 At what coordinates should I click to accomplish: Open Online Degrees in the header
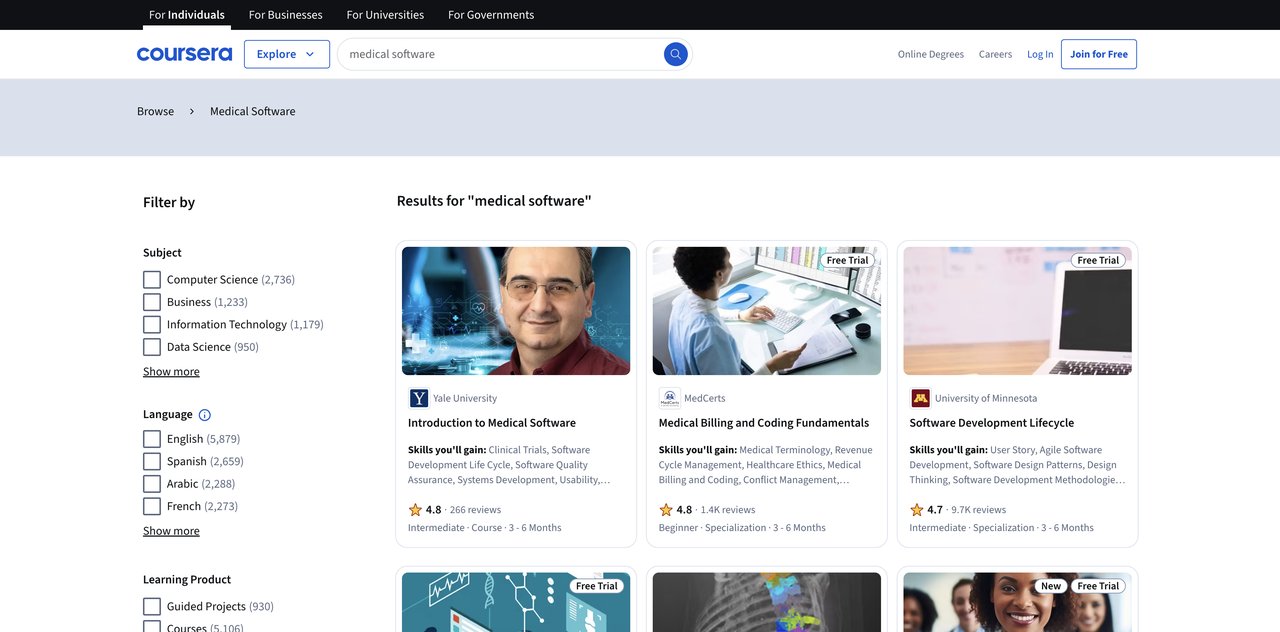[x=931, y=54]
